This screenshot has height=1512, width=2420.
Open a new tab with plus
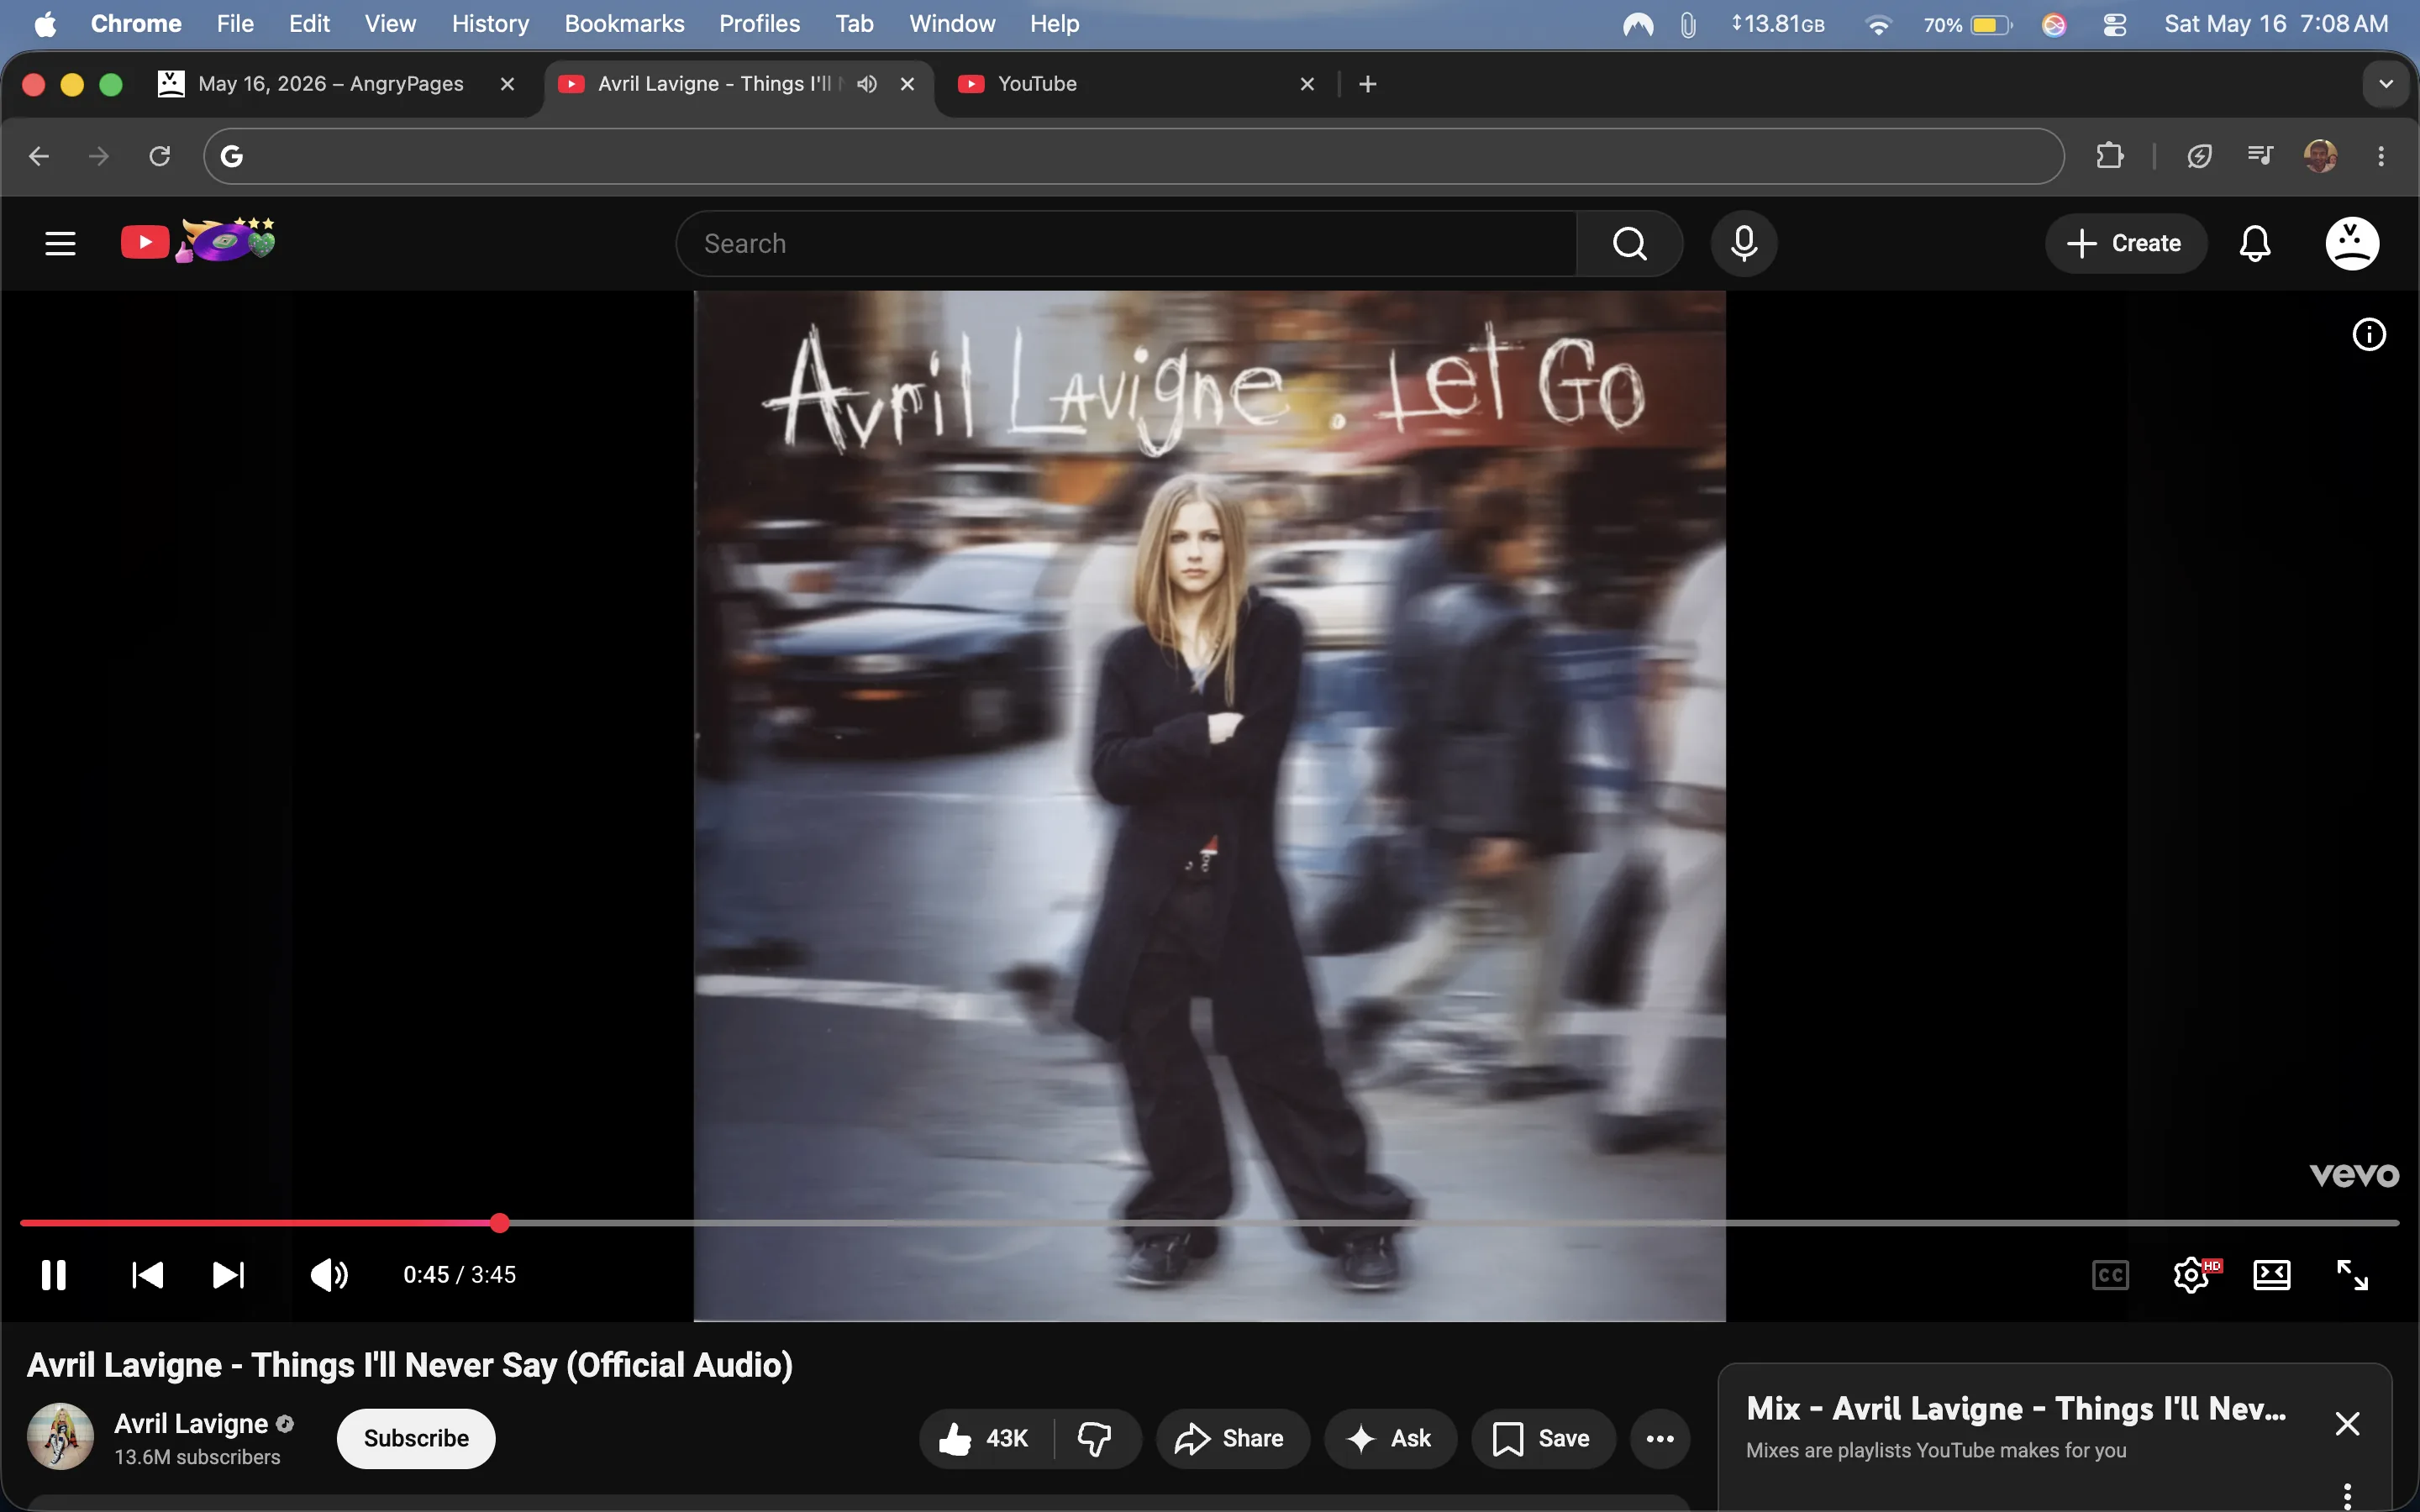click(x=1368, y=84)
